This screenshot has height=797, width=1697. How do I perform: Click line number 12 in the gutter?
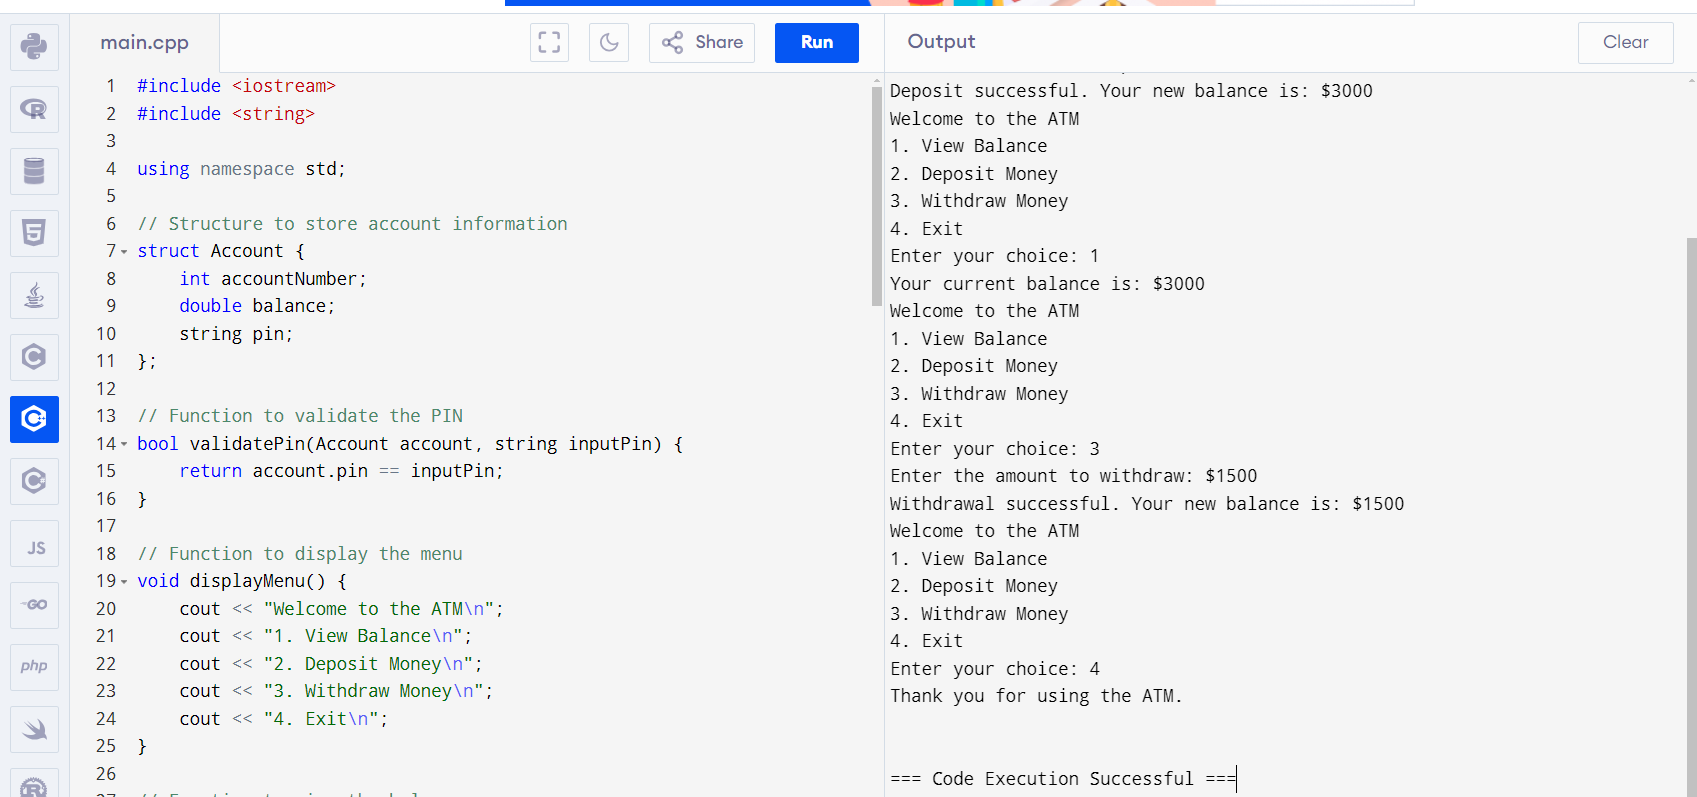pyautogui.click(x=106, y=389)
